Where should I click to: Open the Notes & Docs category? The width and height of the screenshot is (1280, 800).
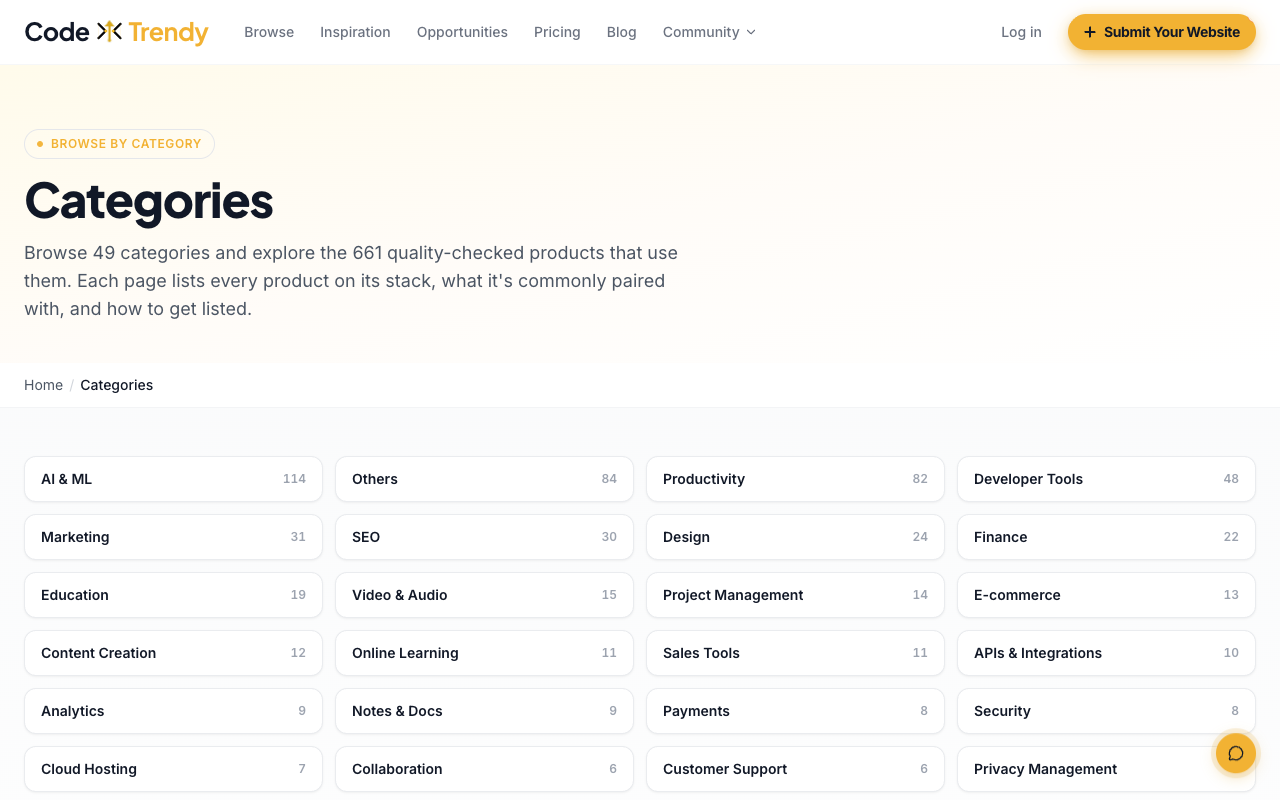tap(484, 711)
